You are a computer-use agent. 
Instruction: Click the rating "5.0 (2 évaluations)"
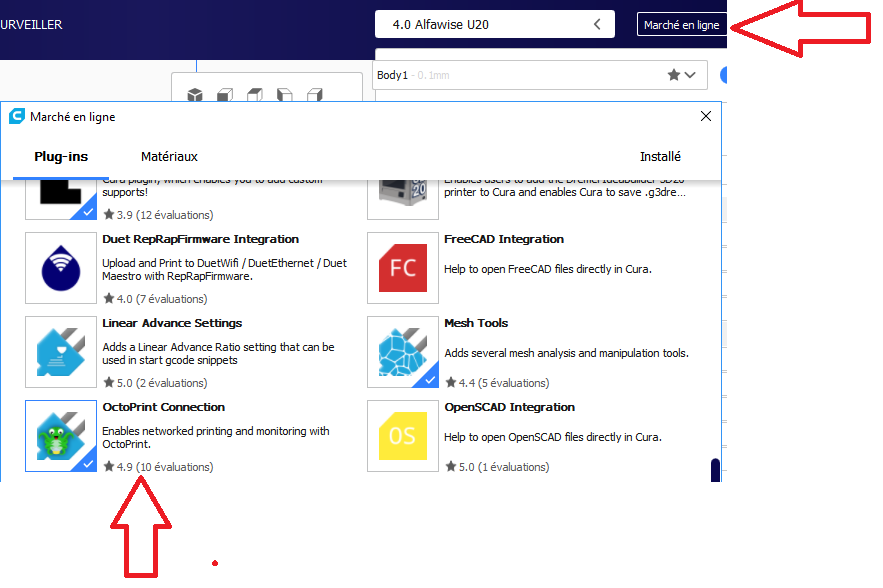[155, 382]
